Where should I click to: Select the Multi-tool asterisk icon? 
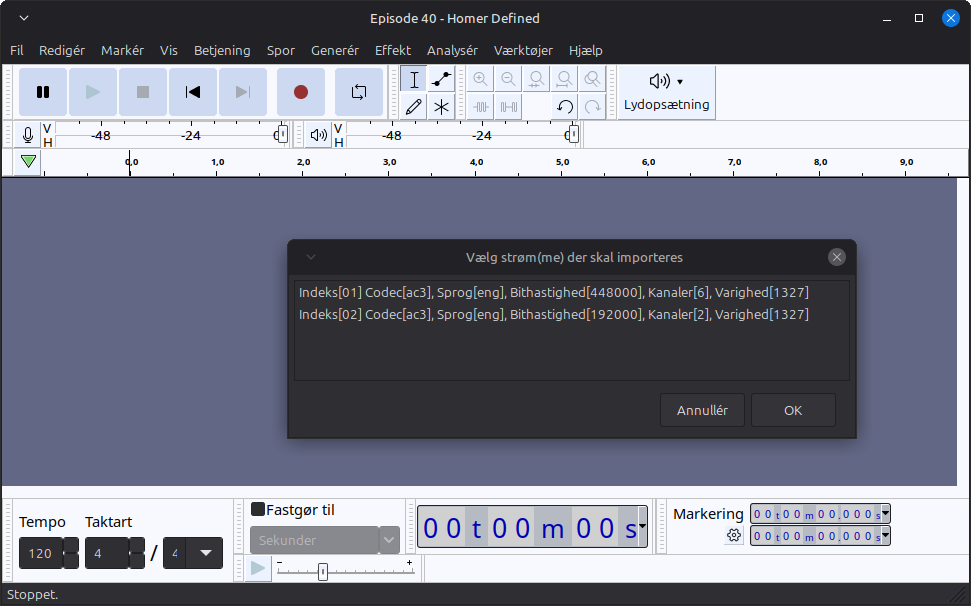(441, 107)
